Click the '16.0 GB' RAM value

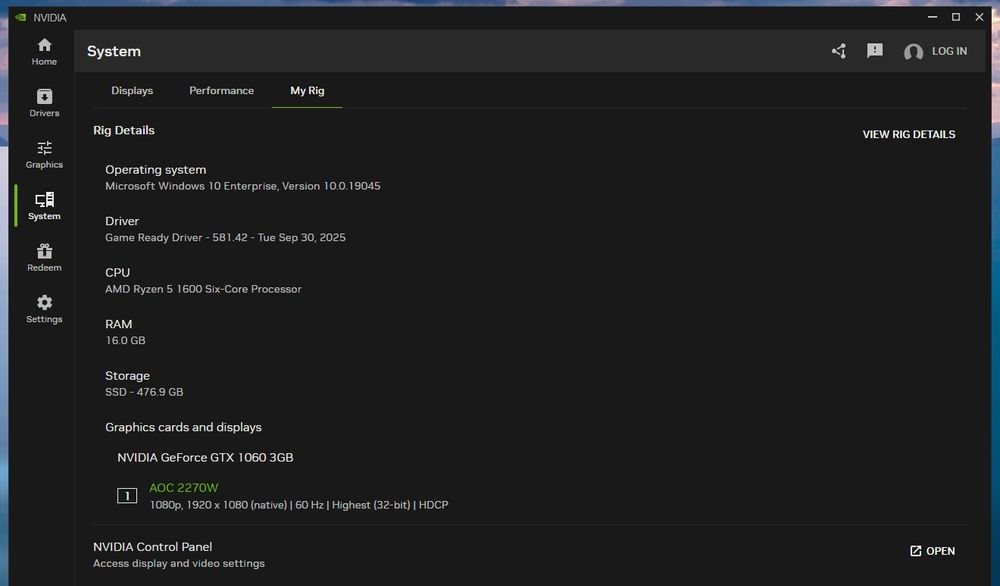[x=125, y=341]
